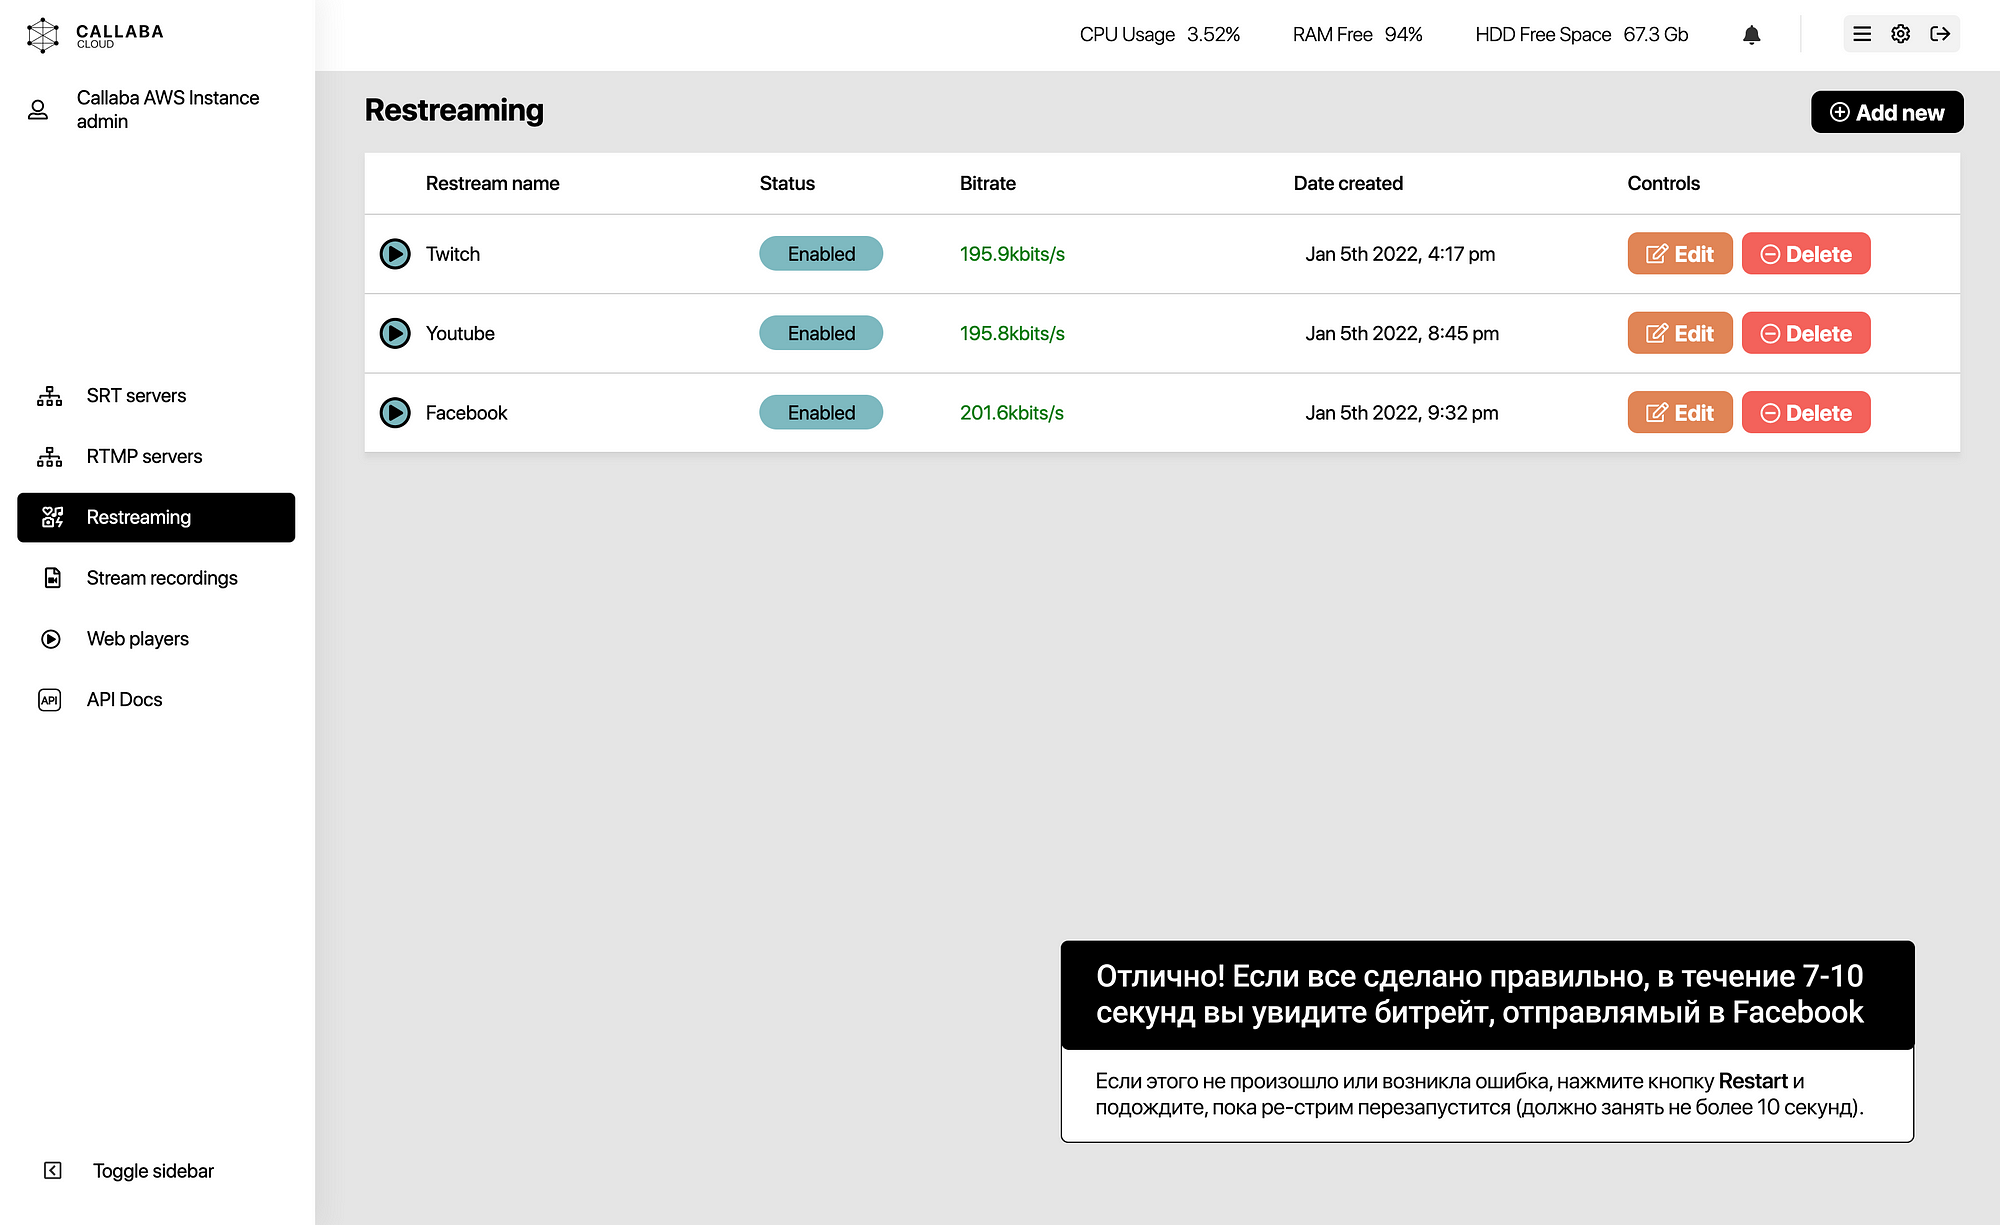The height and width of the screenshot is (1225, 2000).
Task: Open settings gear icon
Action: click(x=1901, y=34)
